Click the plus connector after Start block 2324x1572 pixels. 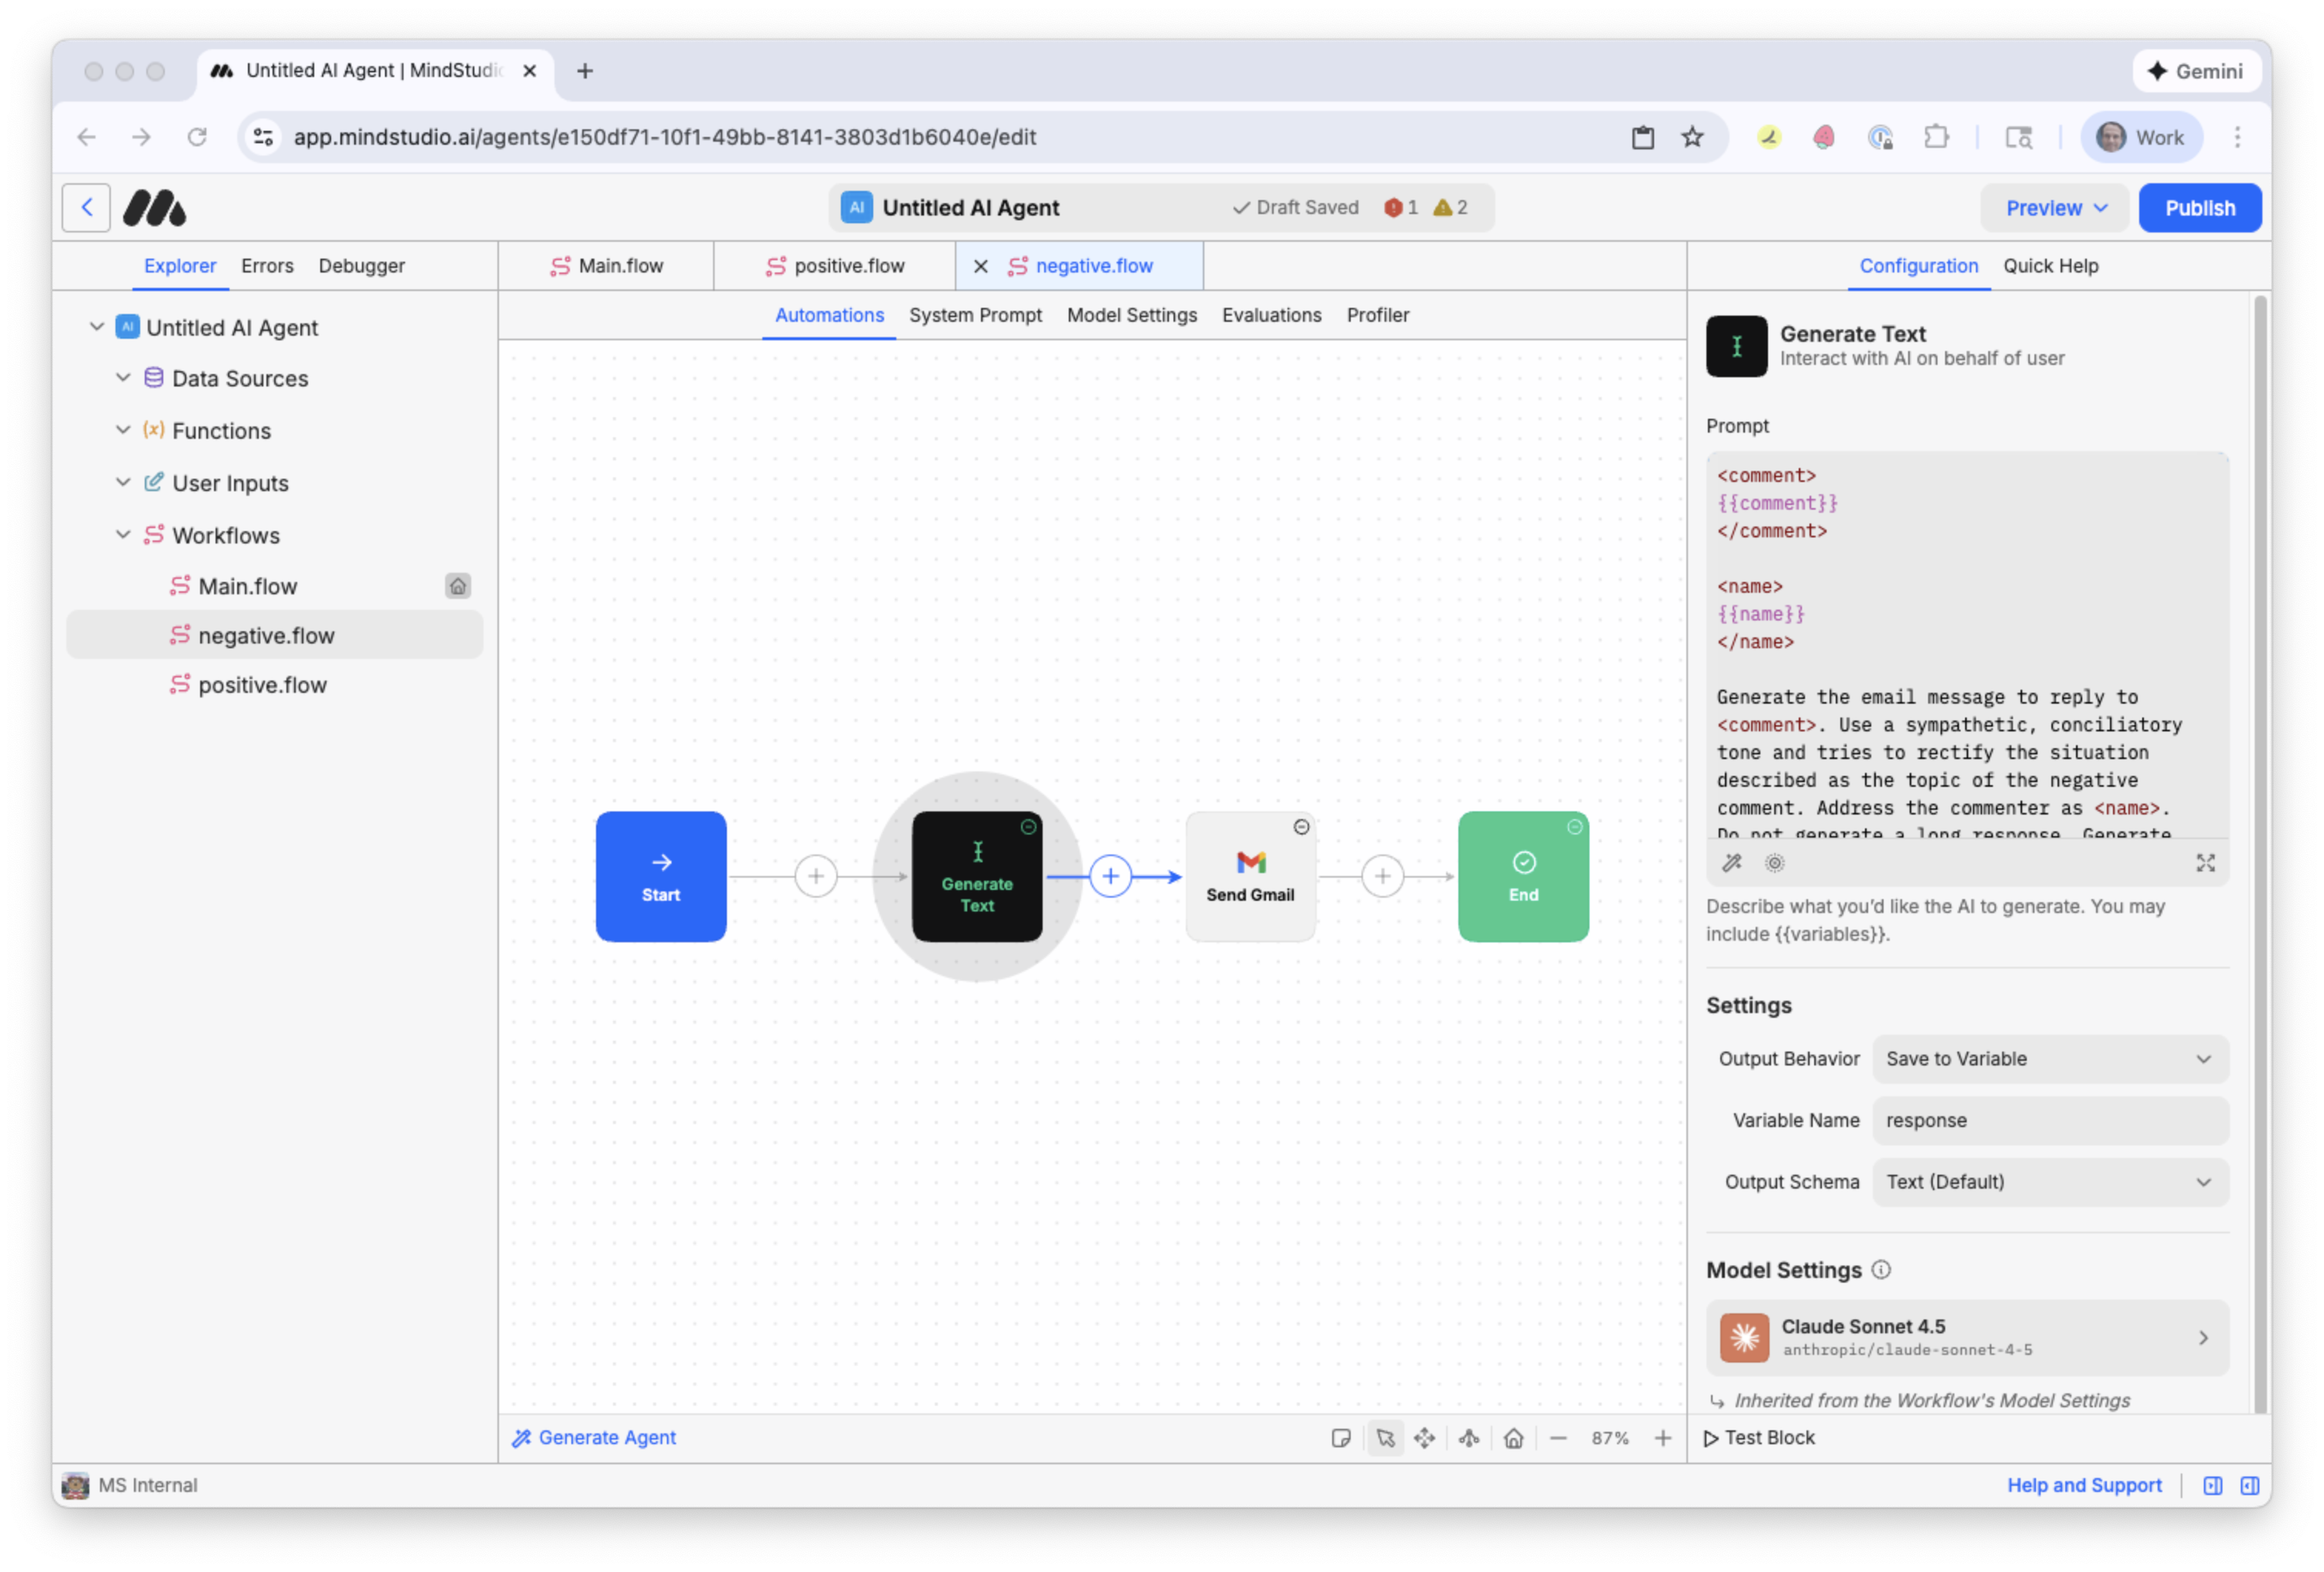point(815,876)
